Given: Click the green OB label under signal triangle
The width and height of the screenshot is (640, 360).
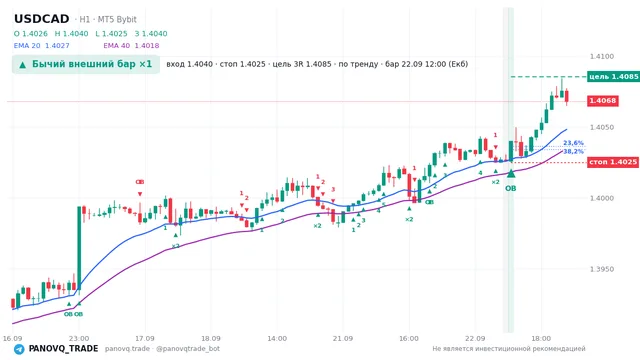Looking at the screenshot, I should pyautogui.click(x=511, y=189).
